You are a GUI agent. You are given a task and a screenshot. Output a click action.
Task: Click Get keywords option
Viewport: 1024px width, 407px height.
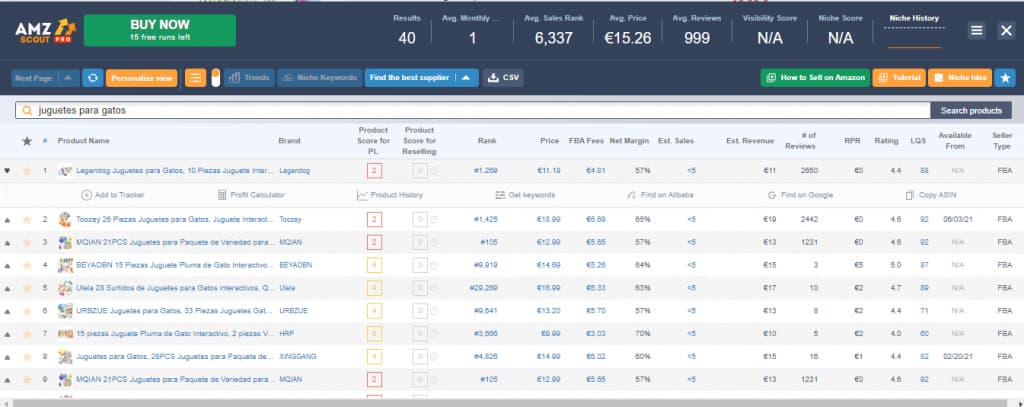pos(524,195)
